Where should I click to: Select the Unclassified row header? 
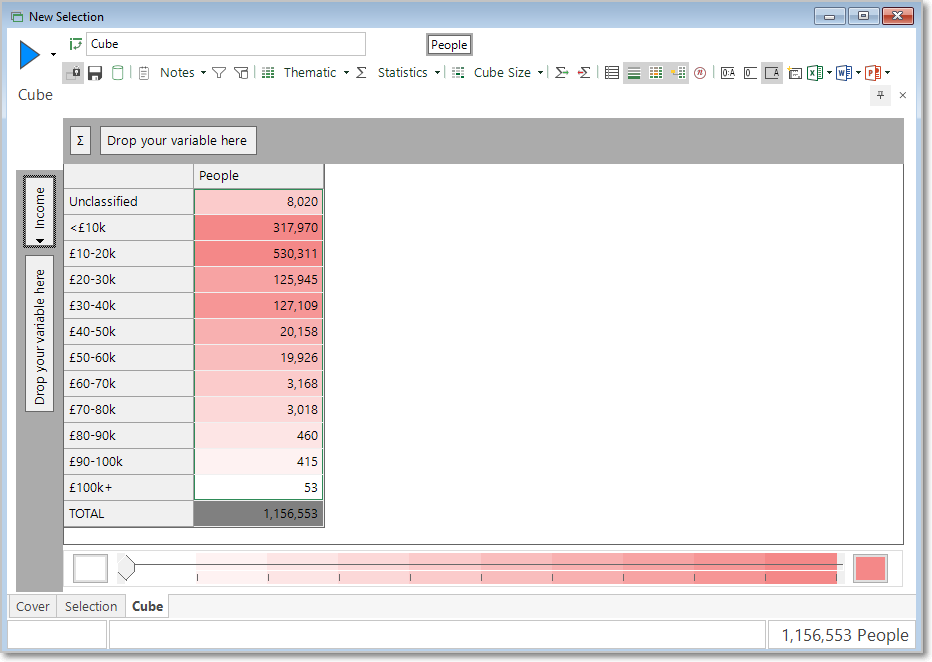[128, 201]
